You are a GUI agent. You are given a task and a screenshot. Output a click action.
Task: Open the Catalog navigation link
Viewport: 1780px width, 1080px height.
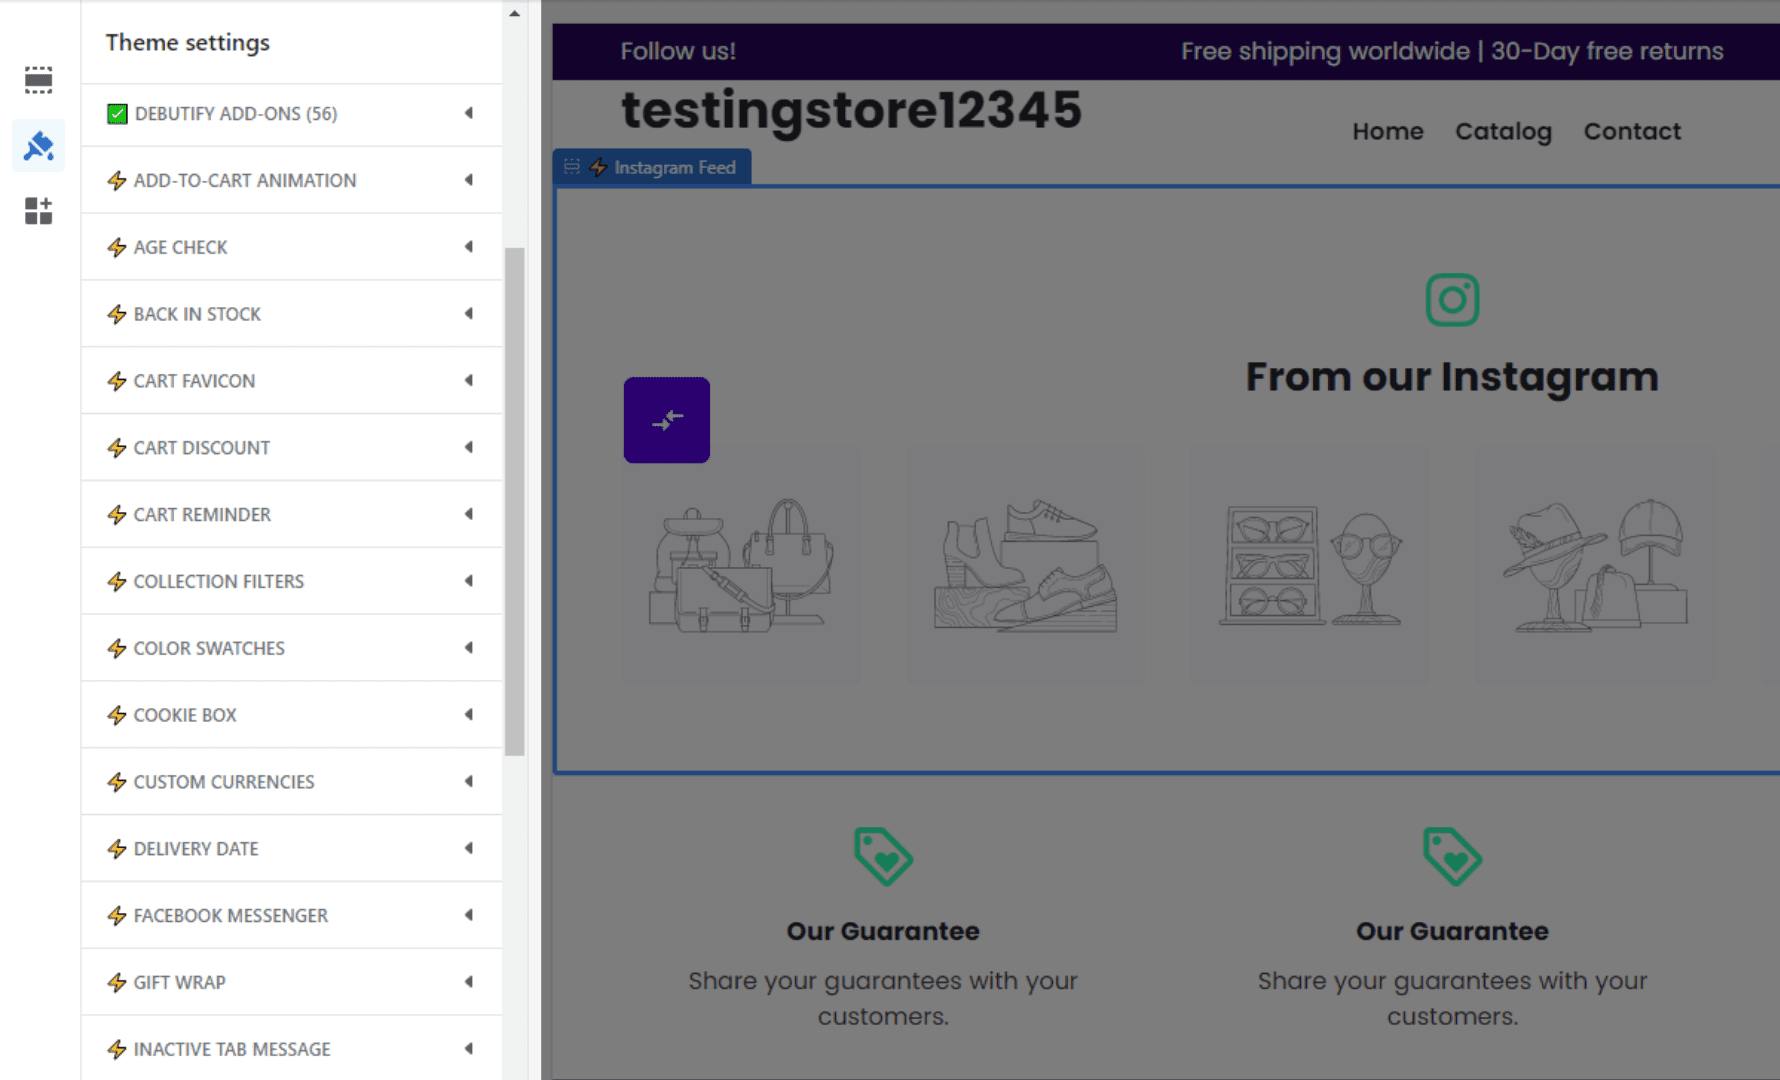pos(1503,131)
